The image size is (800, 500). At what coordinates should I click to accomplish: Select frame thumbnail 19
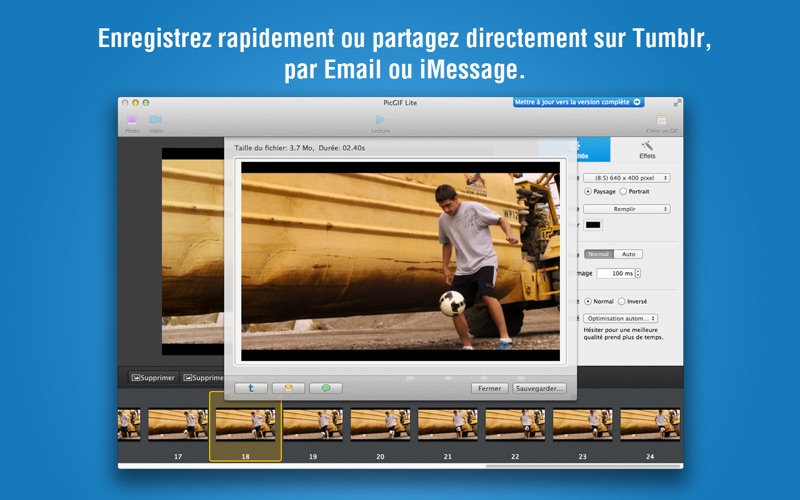(x=313, y=424)
